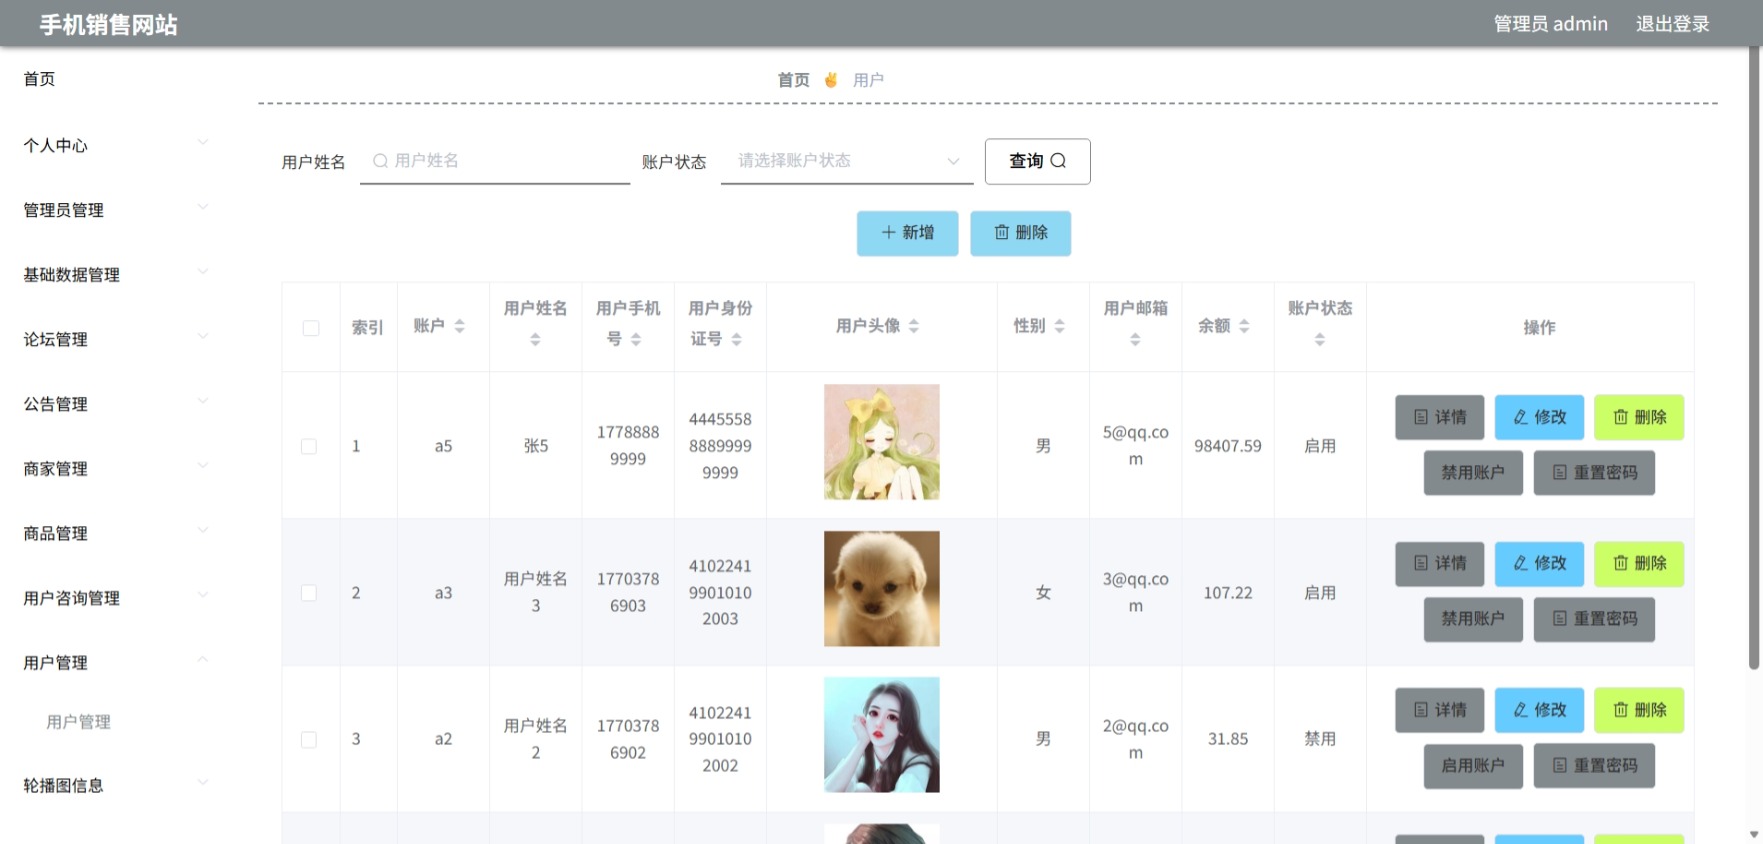
Task: Sort by 账户 column arrows
Action: [x=459, y=326]
